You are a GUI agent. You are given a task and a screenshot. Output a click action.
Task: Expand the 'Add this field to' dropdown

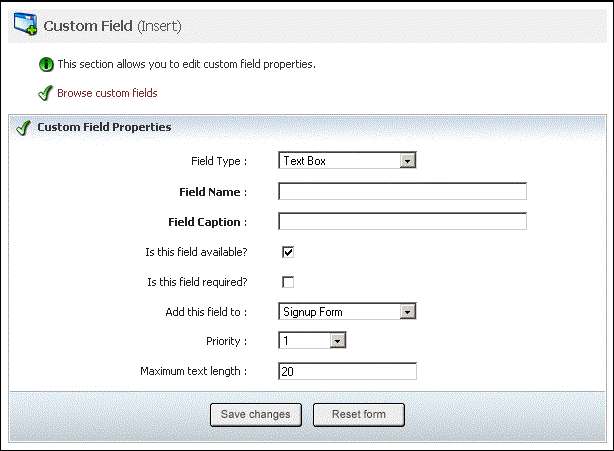coord(407,312)
